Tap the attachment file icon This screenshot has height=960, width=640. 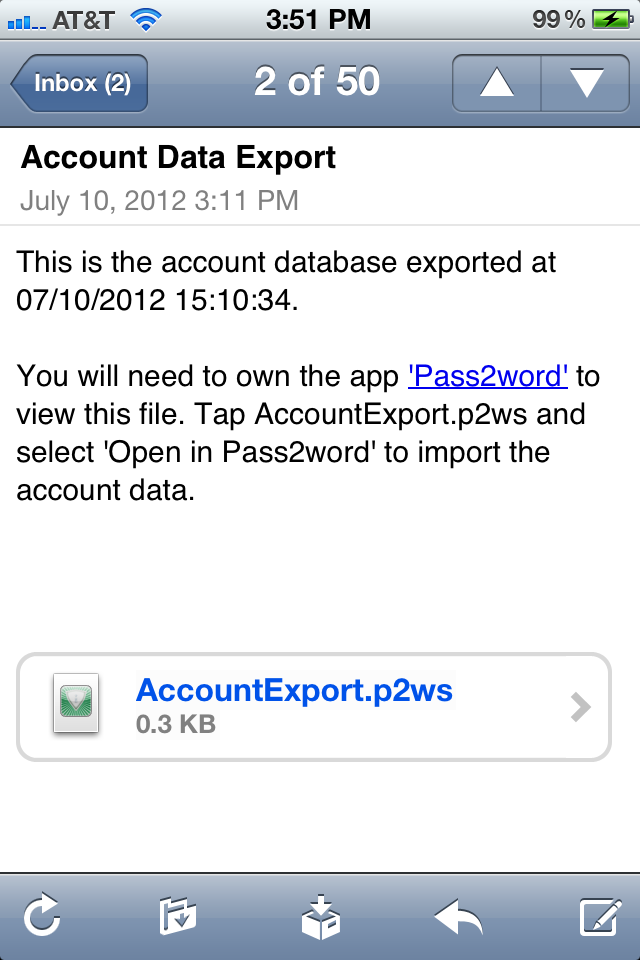75,705
